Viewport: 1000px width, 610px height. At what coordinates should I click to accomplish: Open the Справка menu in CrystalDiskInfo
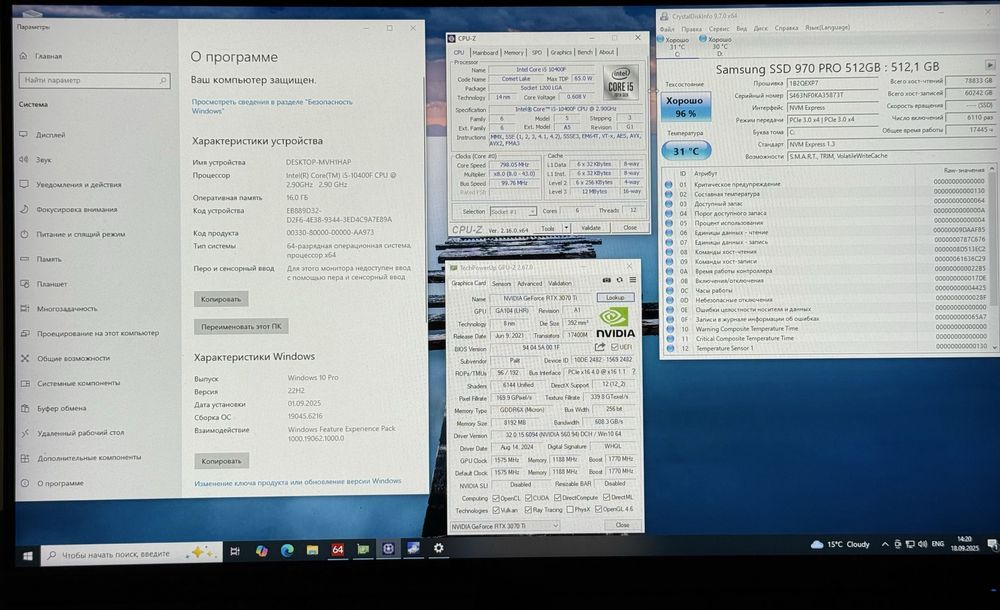(786, 28)
